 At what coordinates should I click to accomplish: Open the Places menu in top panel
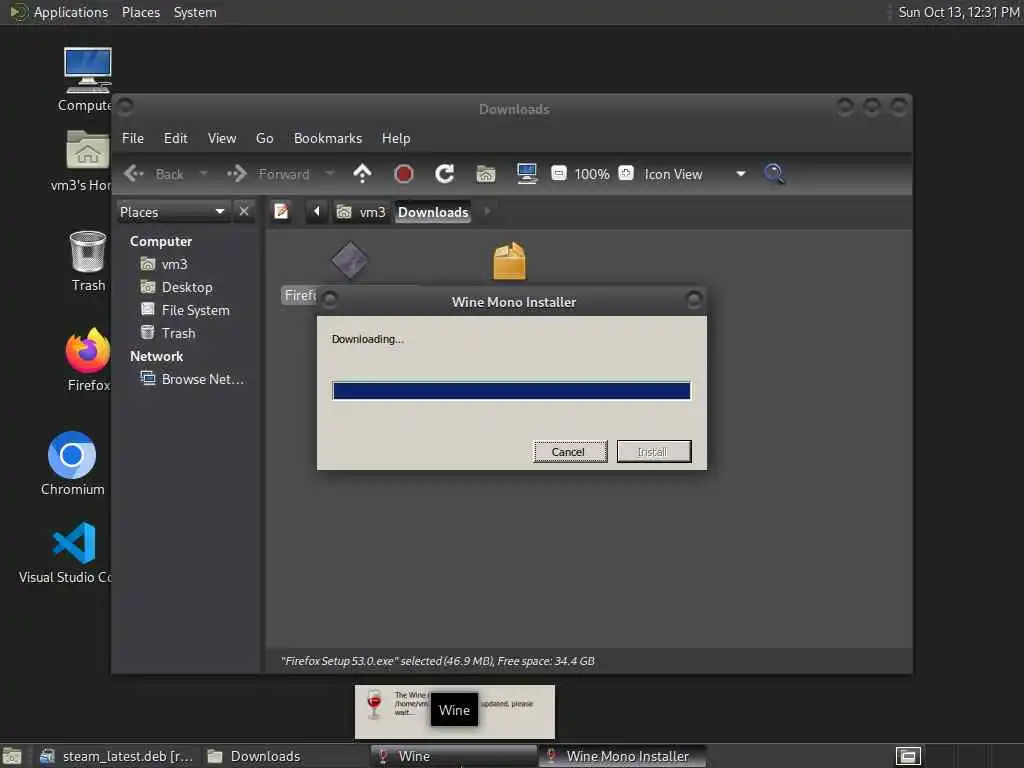tap(140, 12)
